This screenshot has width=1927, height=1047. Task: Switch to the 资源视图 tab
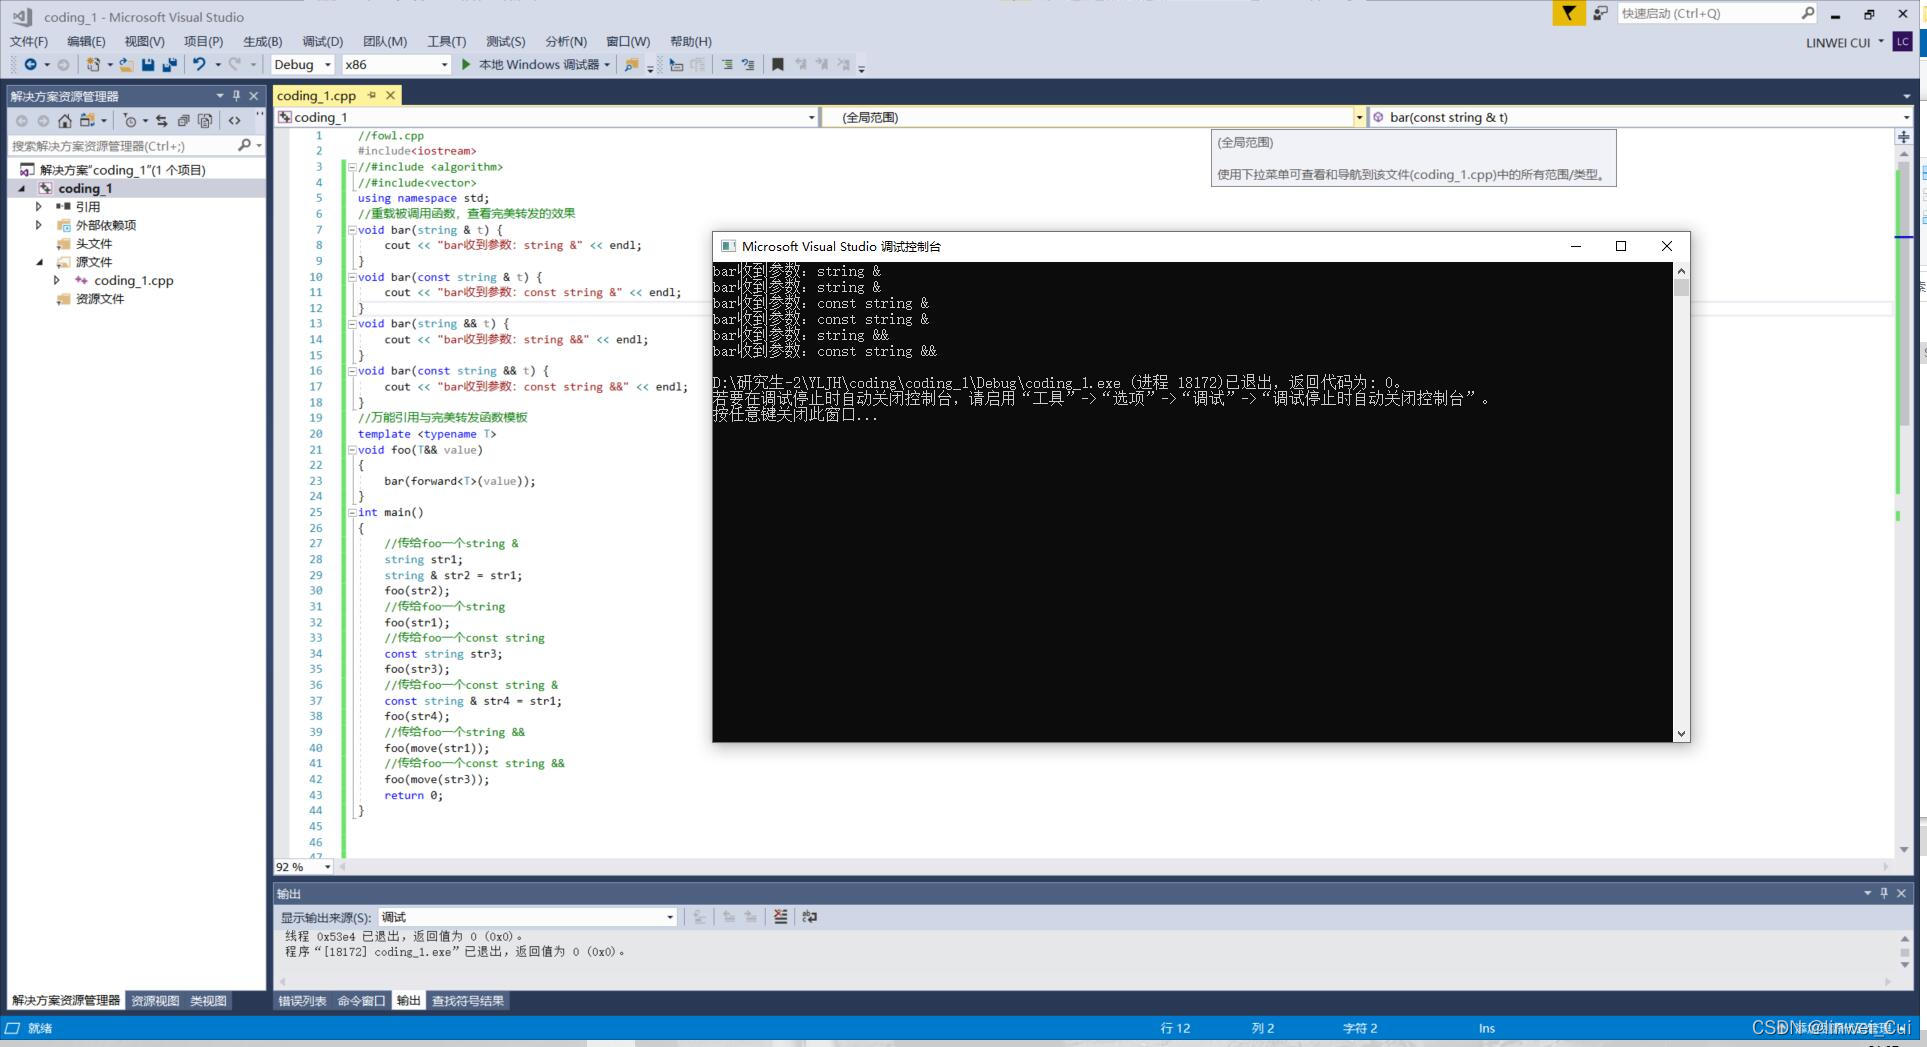click(x=155, y=1001)
